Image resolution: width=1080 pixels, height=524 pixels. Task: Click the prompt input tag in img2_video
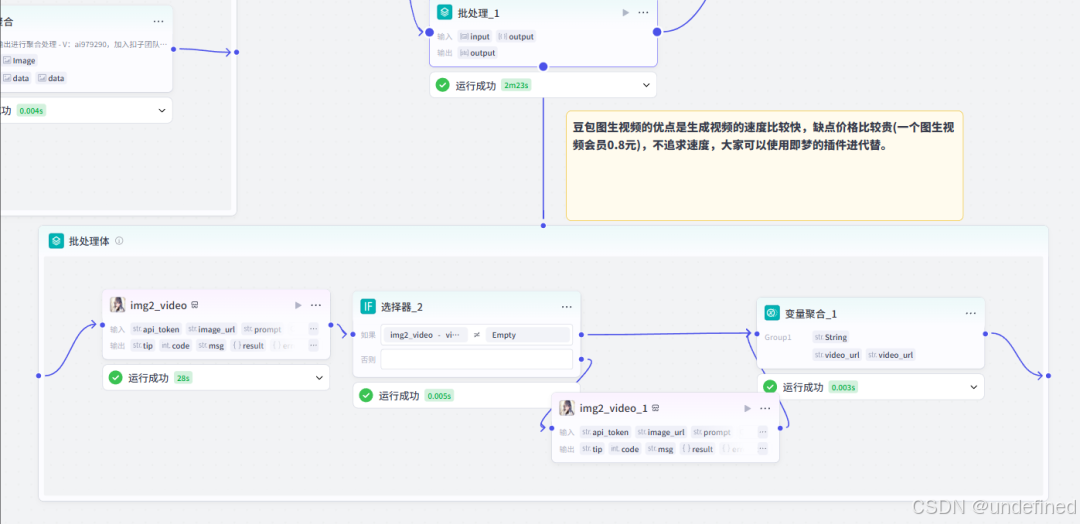click(262, 329)
